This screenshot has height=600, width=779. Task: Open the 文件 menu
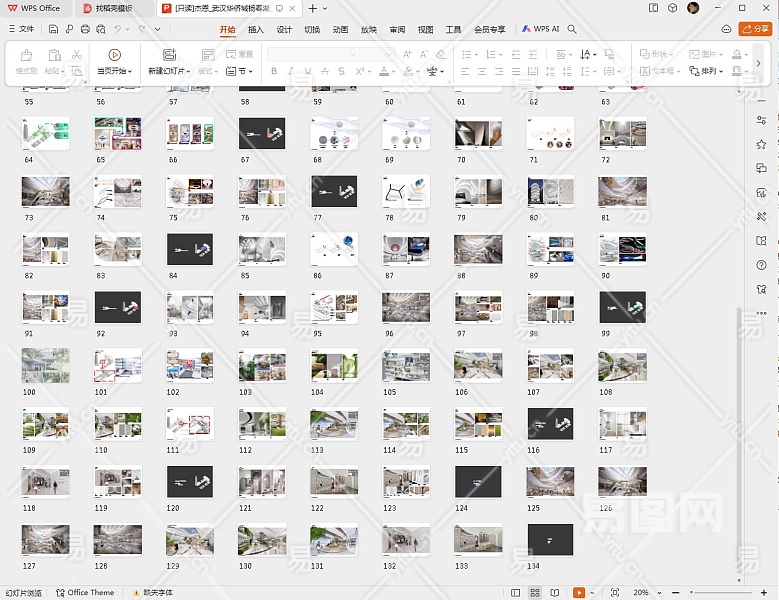(x=21, y=29)
